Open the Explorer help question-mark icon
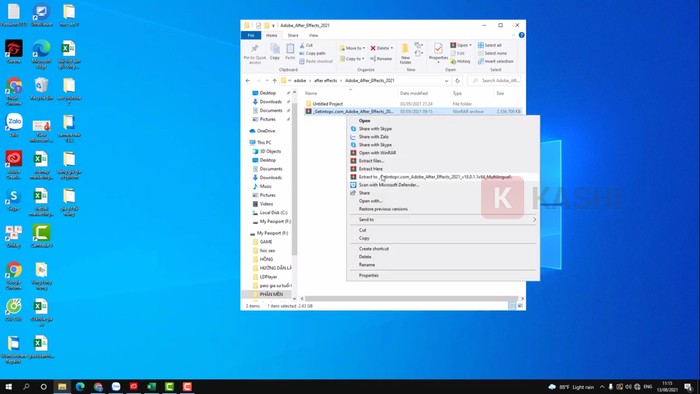The height and width of the screenshot is (394, 700). [x=521, y=35]
